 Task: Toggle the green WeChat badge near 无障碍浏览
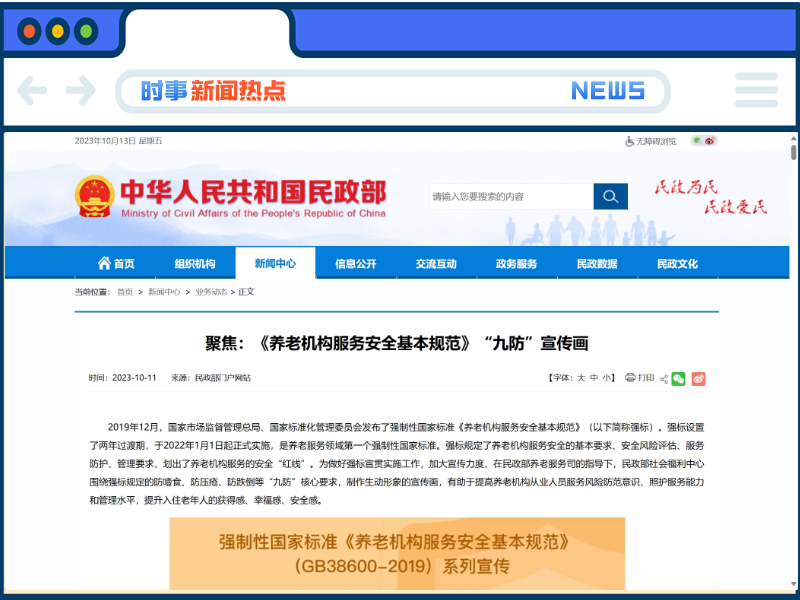coord(697,140)
